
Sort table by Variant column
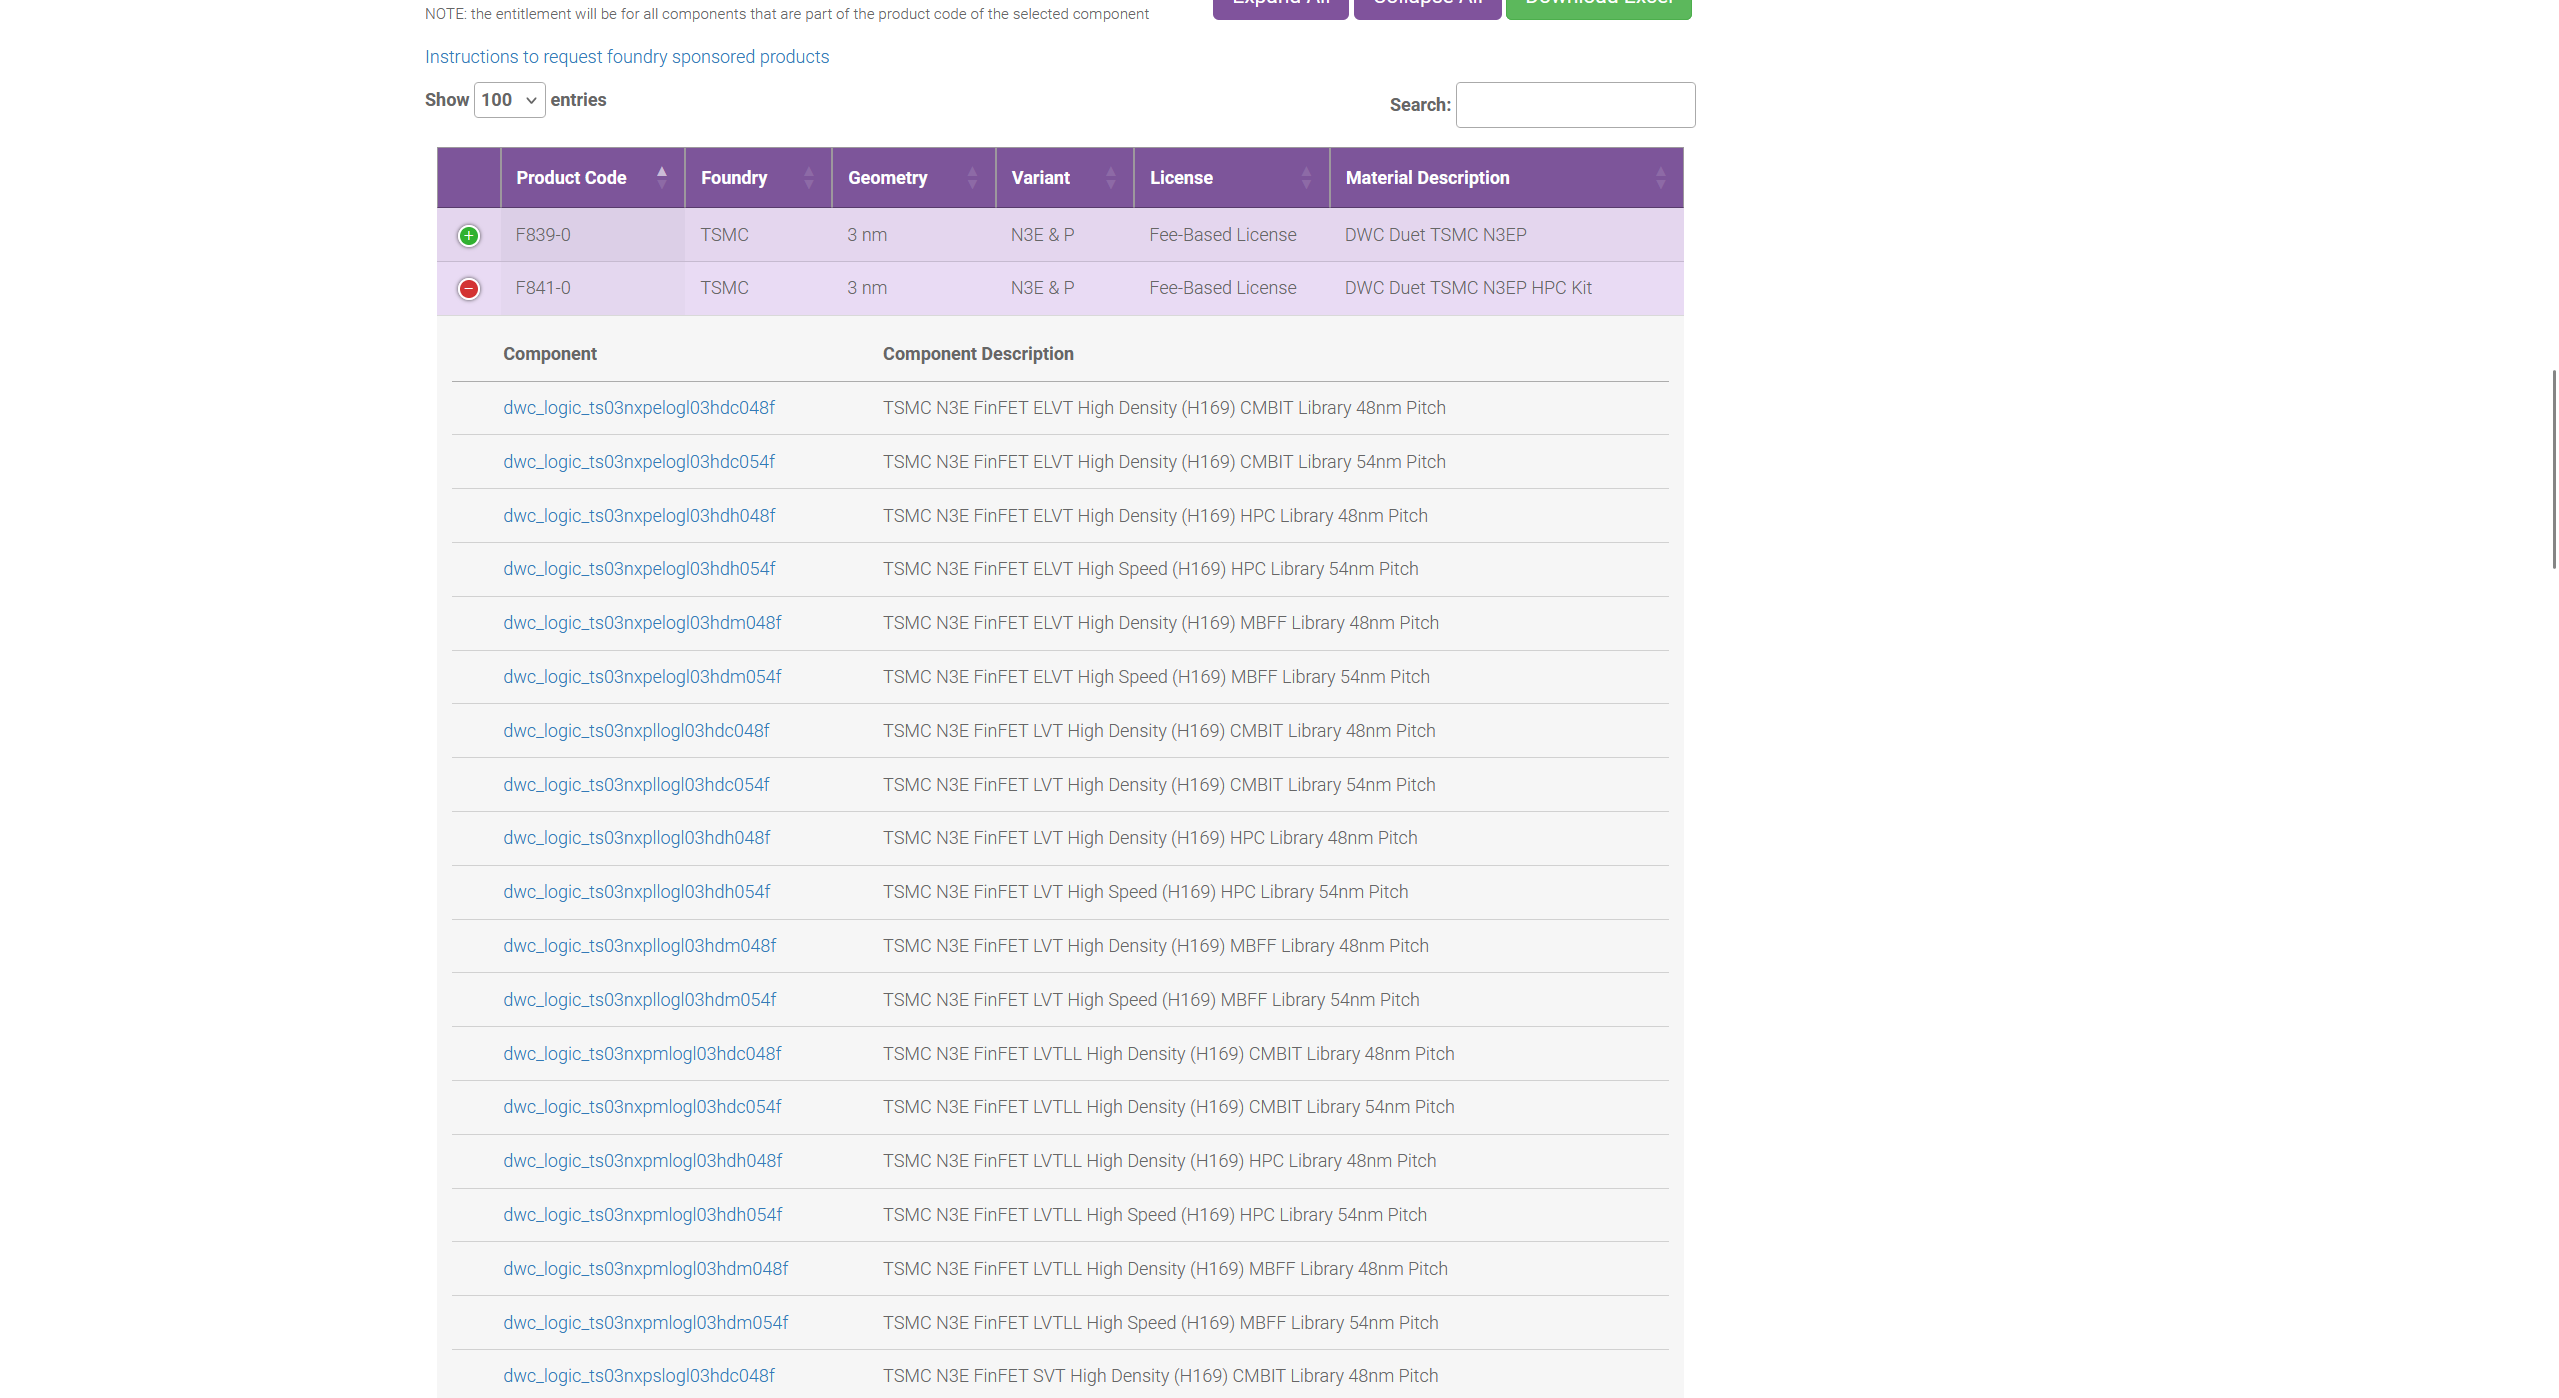[1064, 178]
